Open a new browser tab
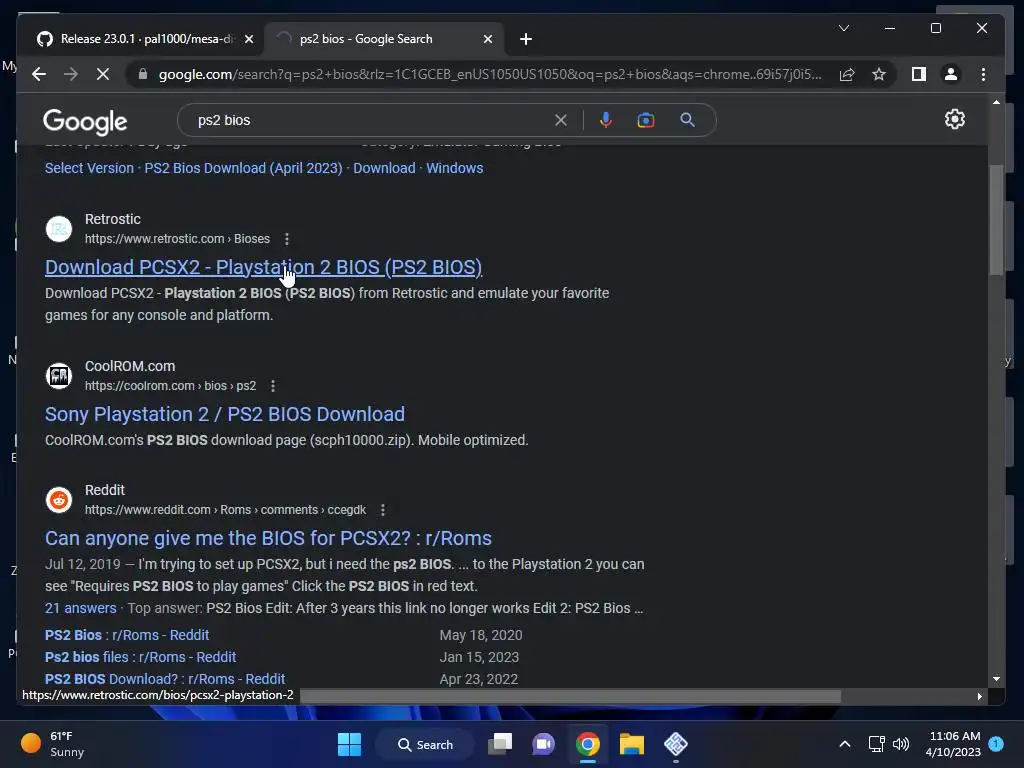 (526, 39)
